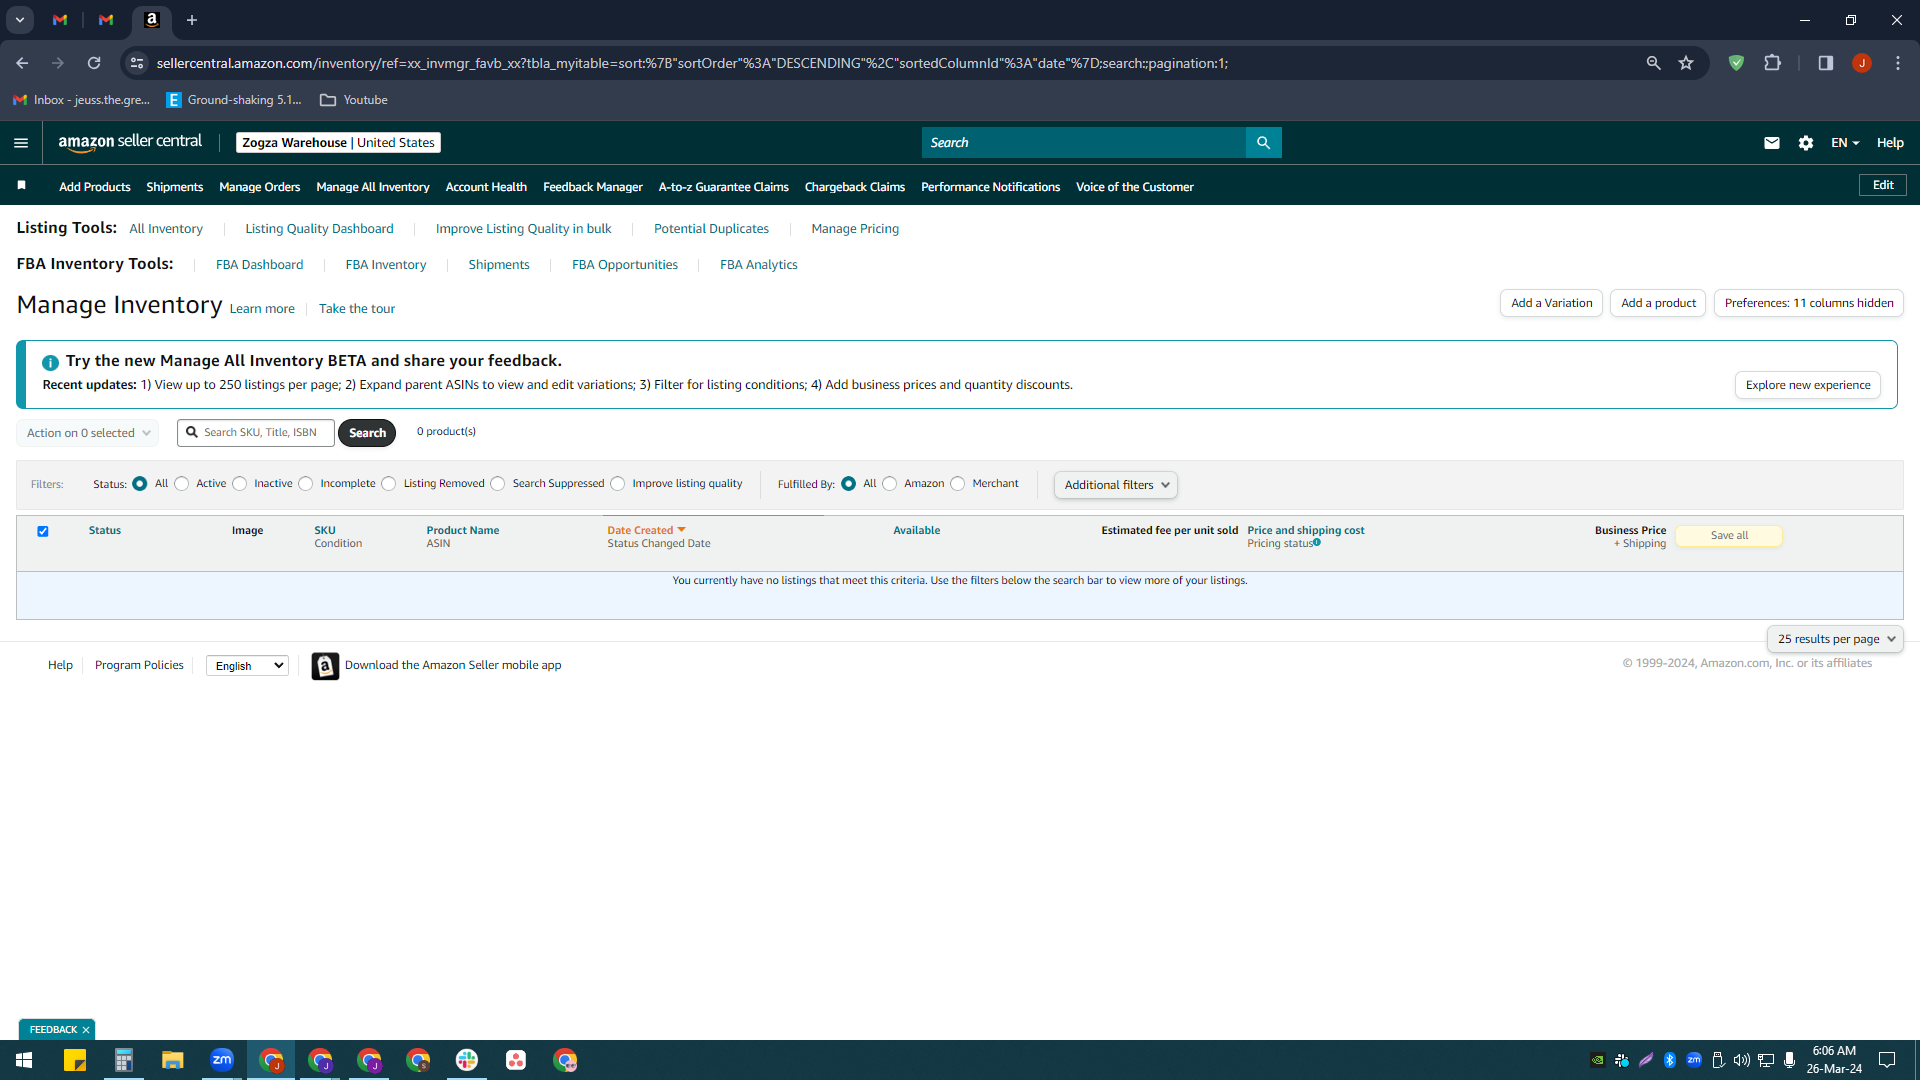Click the Add a product button

coord(1658,303)
